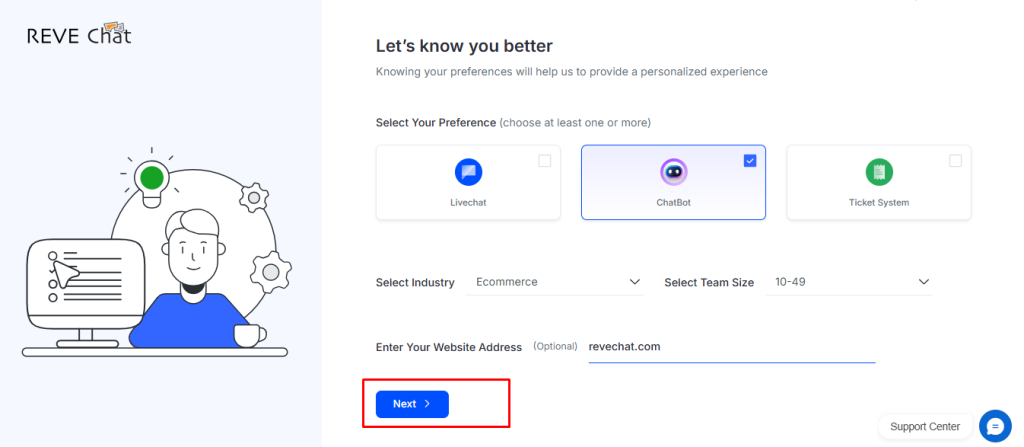Expand the Select Team Size dropdown arrow
The width and height of the screenshot is (1024, 447).
pos(923,282)
